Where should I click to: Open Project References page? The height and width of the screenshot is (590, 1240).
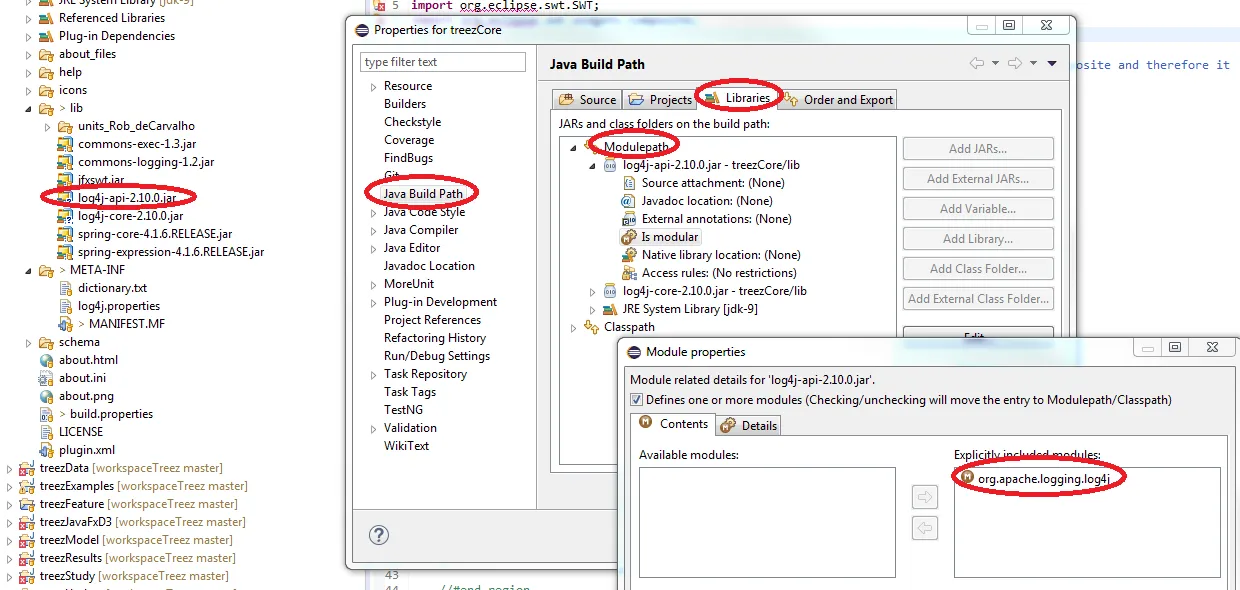432,320
